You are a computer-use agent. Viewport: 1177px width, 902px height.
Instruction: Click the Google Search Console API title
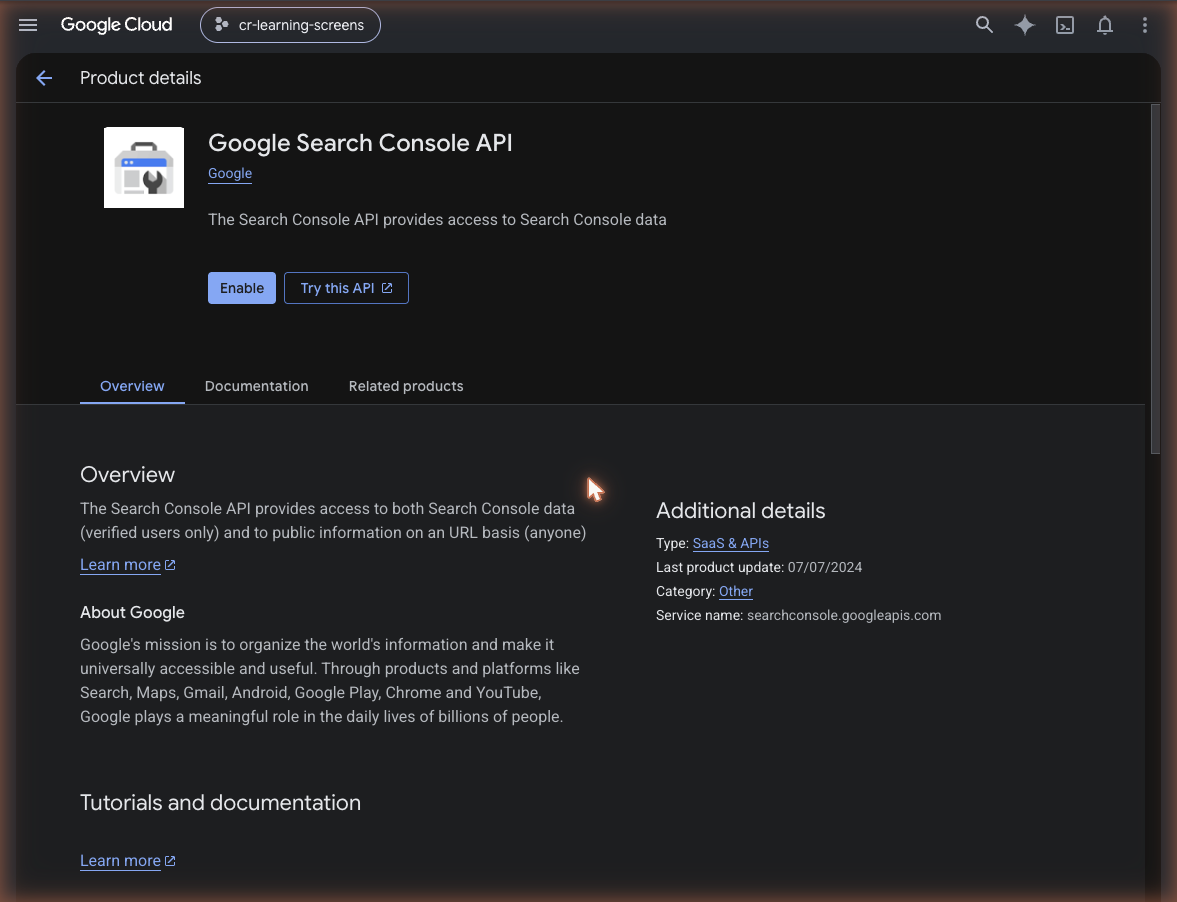pyautogui.click(x=360, y=143)
